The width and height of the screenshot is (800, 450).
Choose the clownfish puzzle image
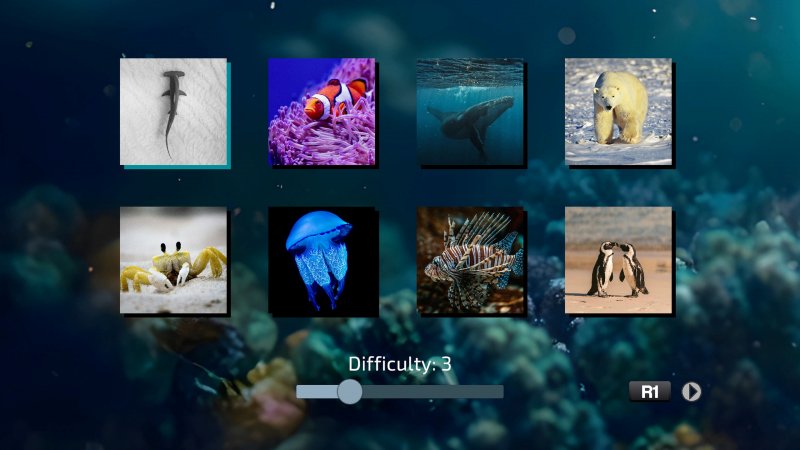(x=321, y=111)
